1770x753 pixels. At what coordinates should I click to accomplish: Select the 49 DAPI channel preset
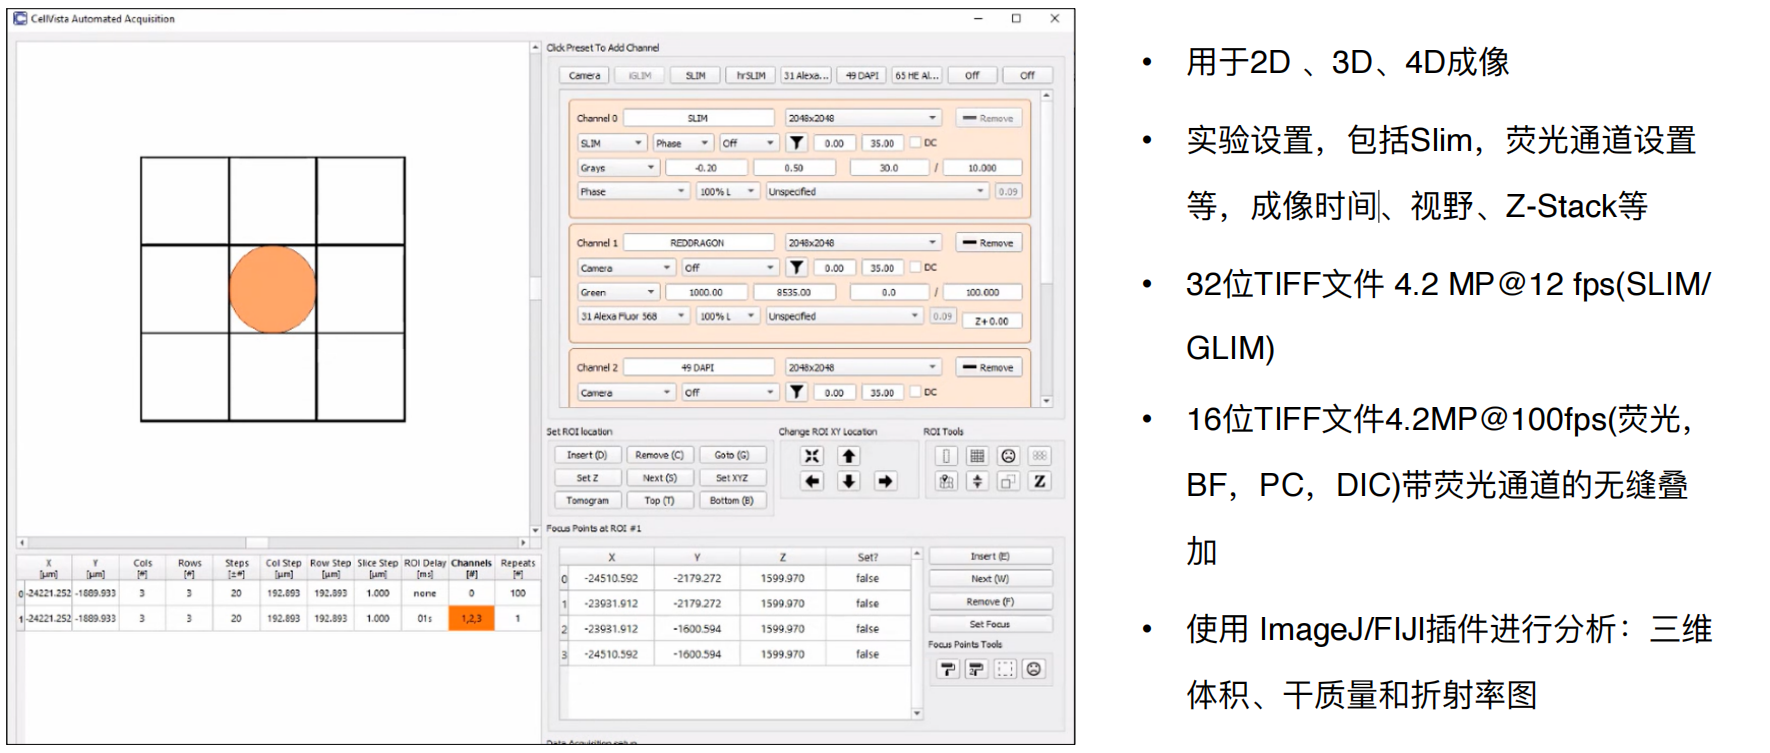pos(861,76)
